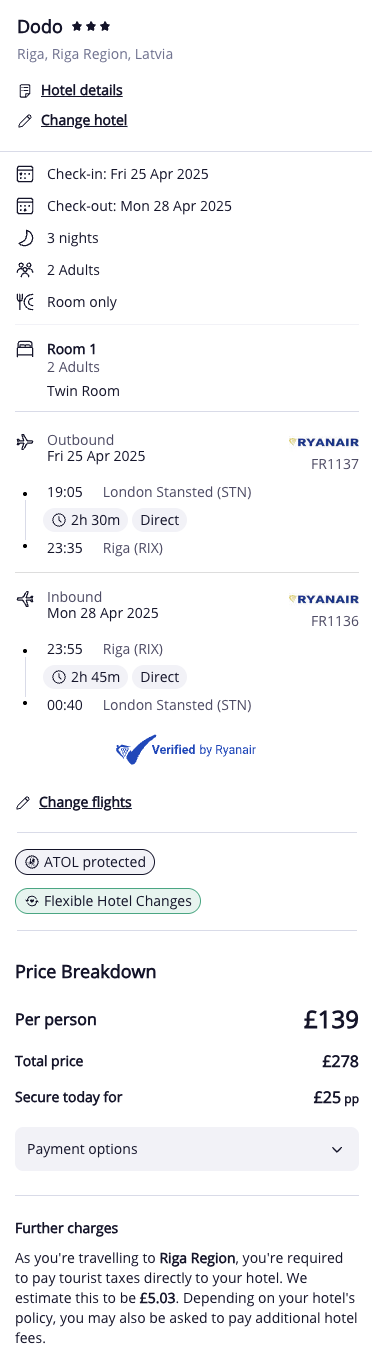Click the ATOL protected badge

tap(85, 861)
